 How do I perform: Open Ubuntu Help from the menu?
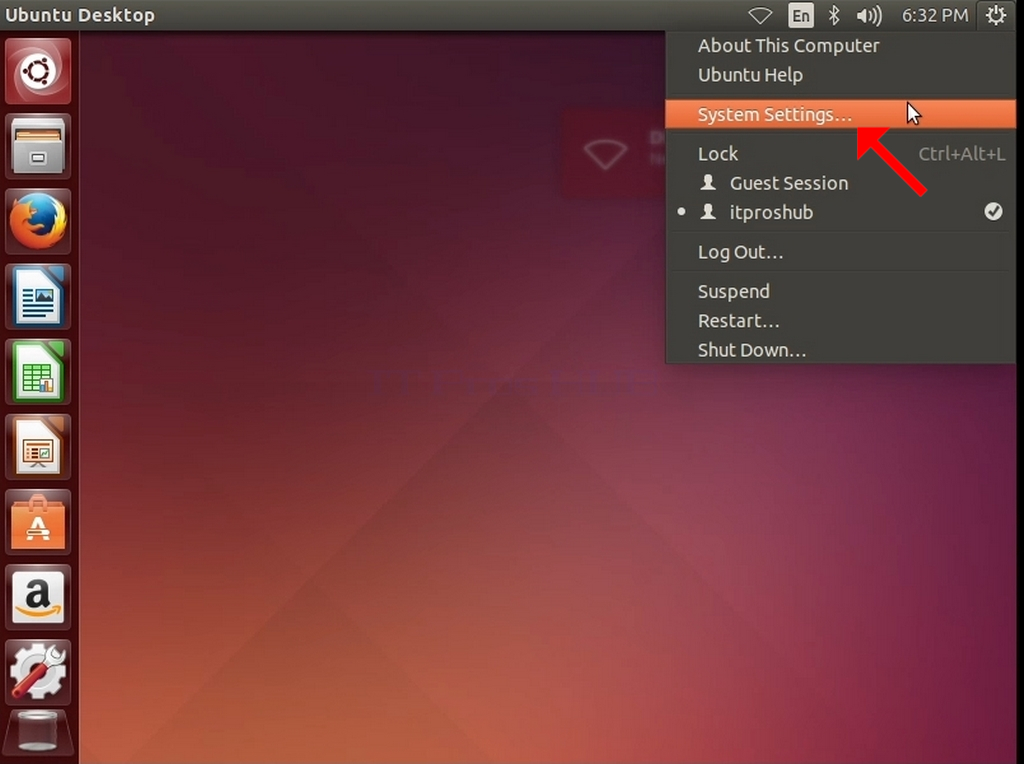[x=840, y=75]
